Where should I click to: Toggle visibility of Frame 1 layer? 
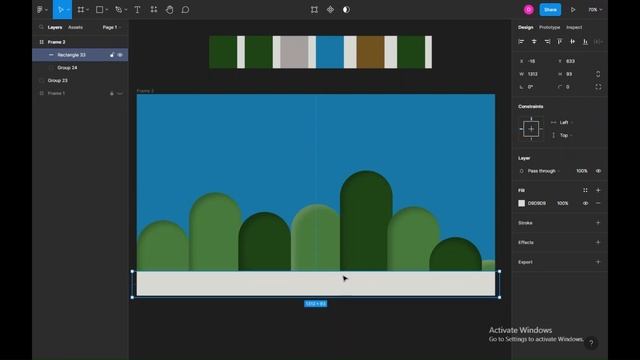pyautogui.click(x=120, y=93)
